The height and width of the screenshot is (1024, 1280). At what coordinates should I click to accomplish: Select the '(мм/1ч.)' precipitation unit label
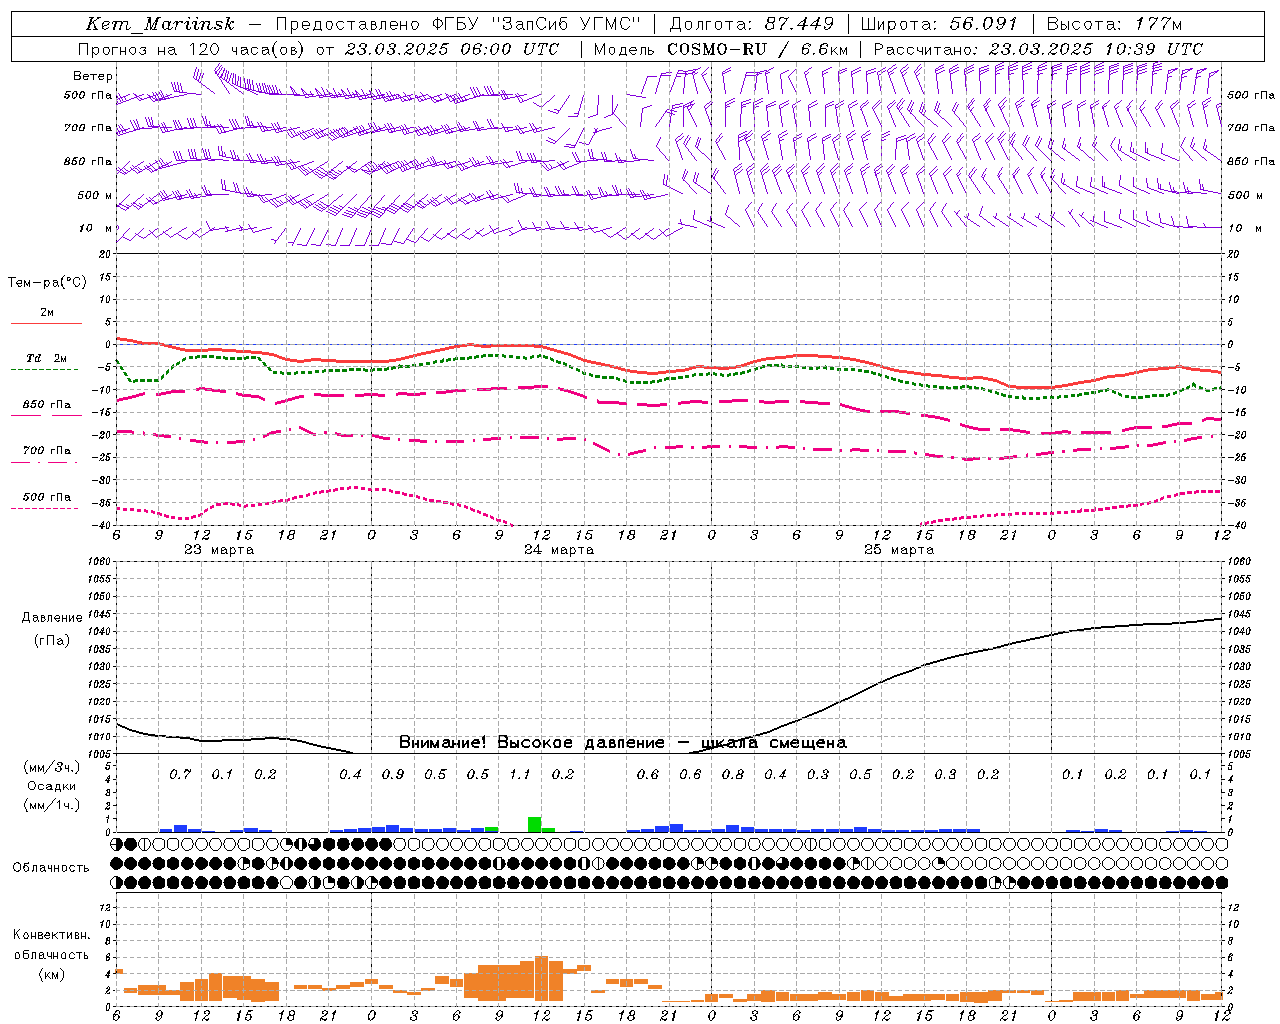pyautogui.click(x=51, y=805)
